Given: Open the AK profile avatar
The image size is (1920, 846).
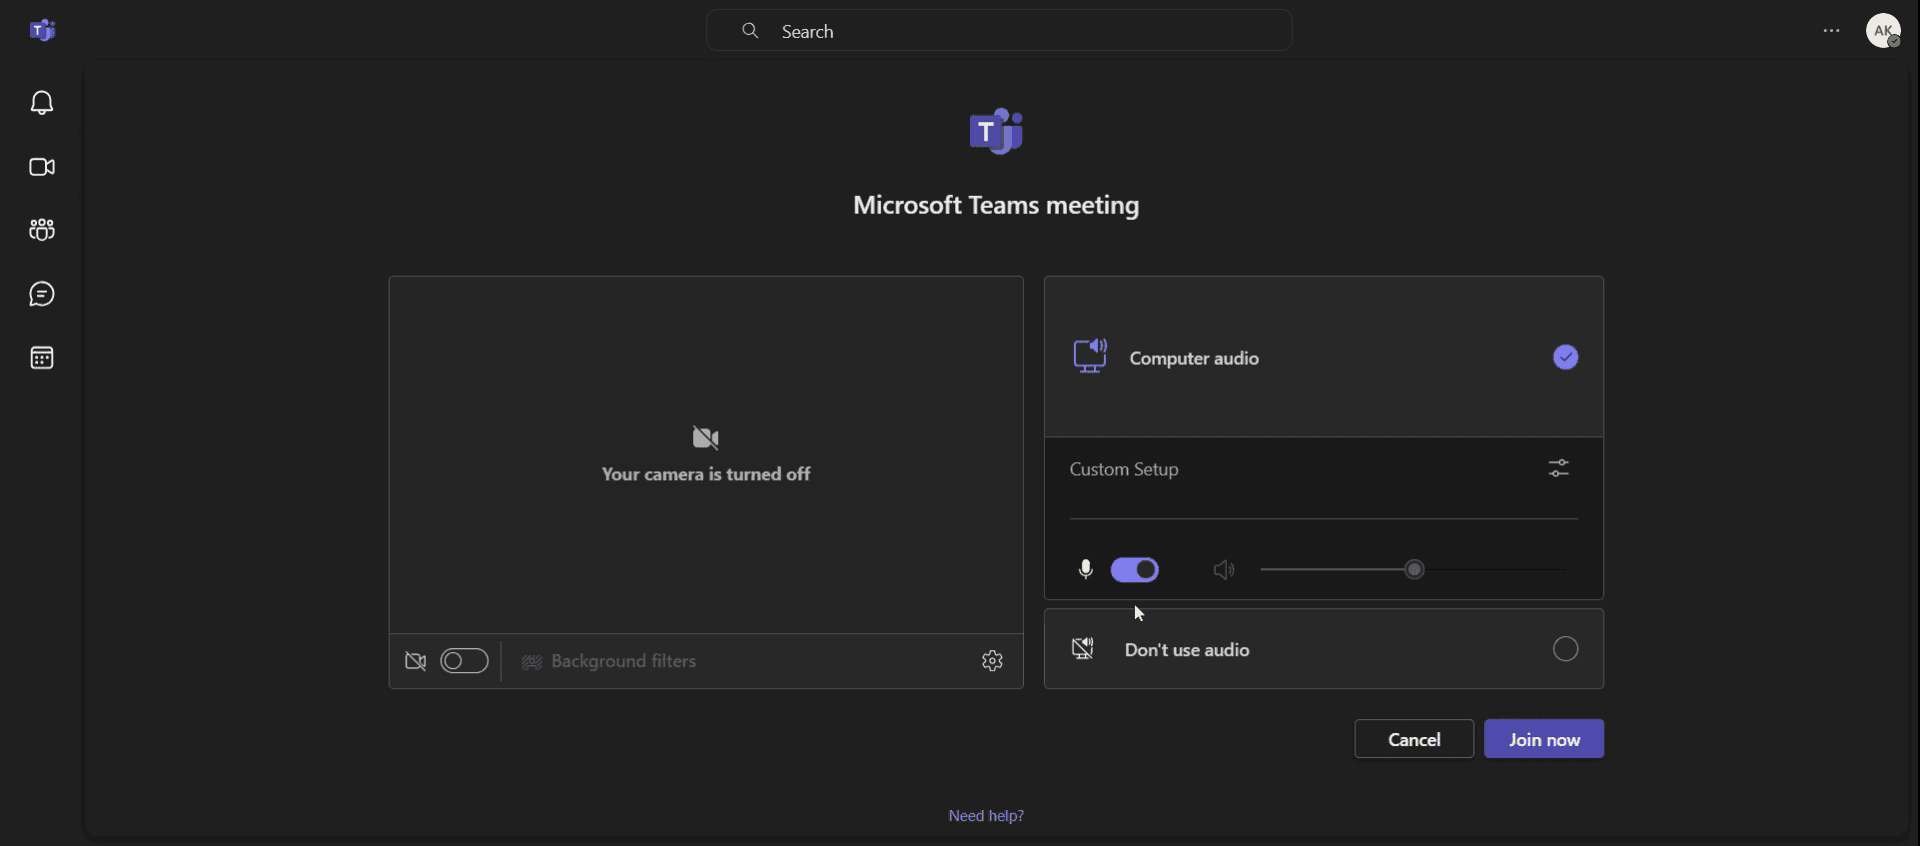Looking at the screenshot, I should [x=1883, y=31].
